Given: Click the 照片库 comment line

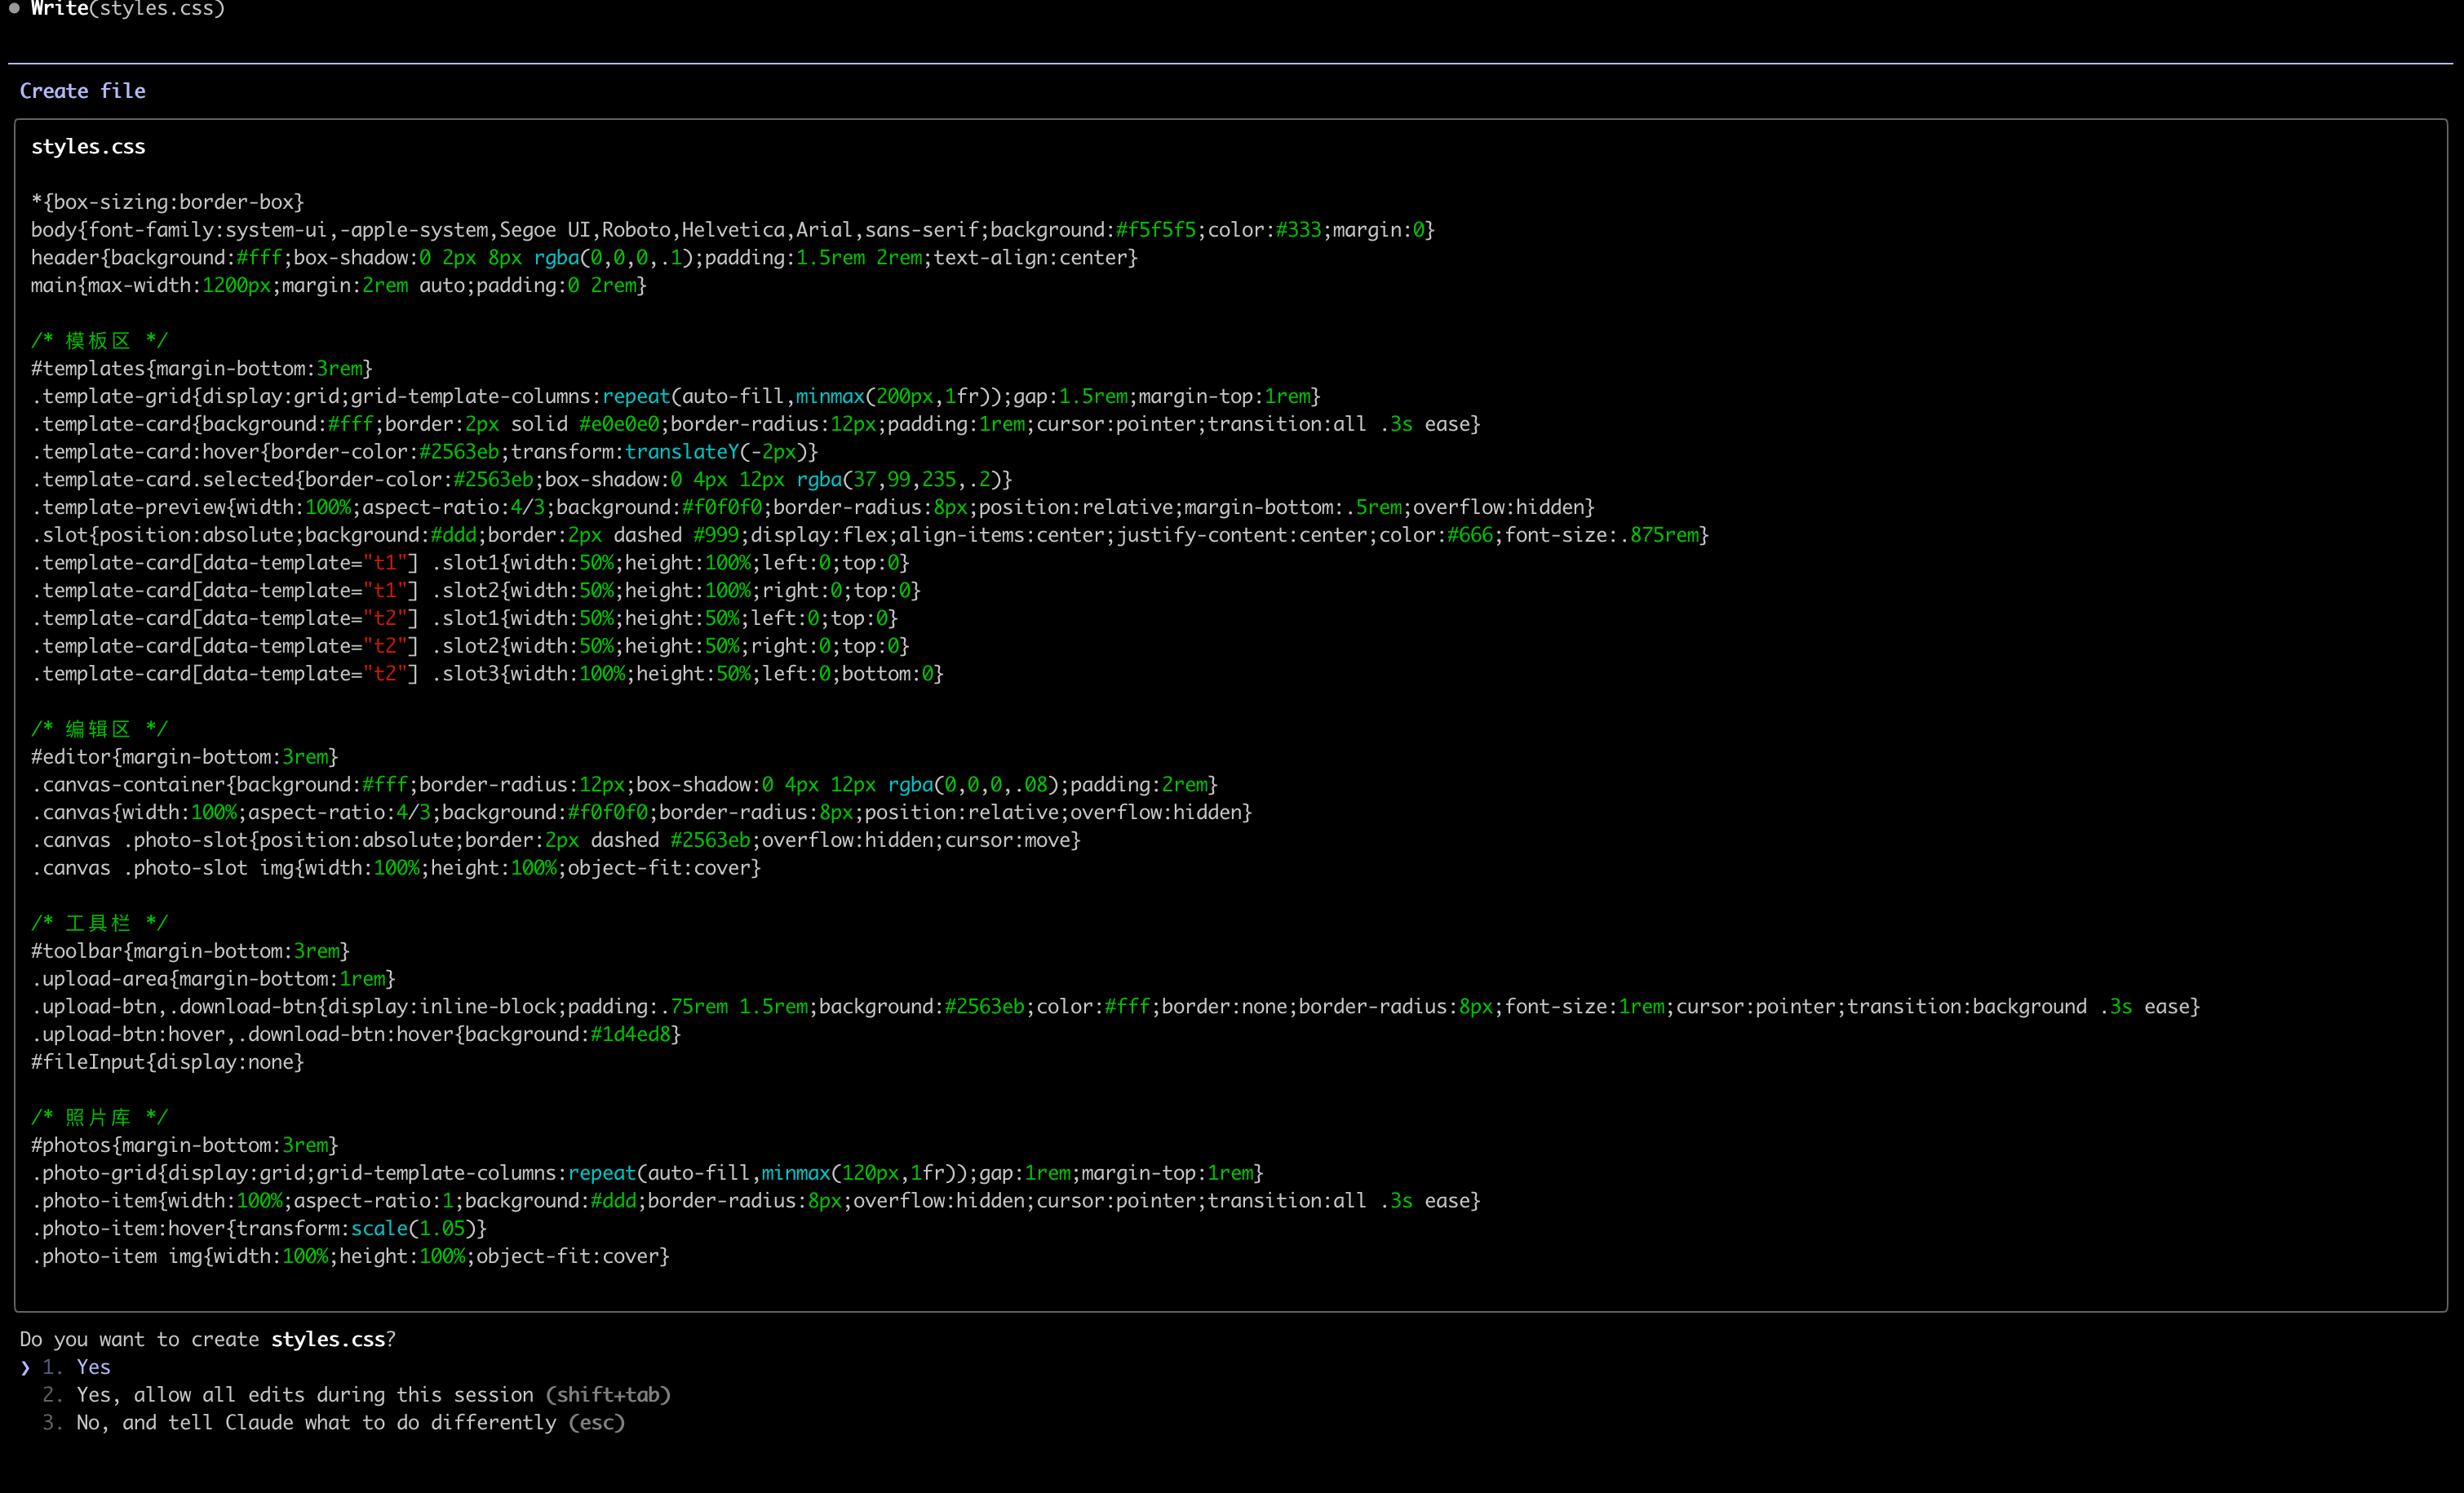Looking at the screenshot, I should click(99, 1117).
